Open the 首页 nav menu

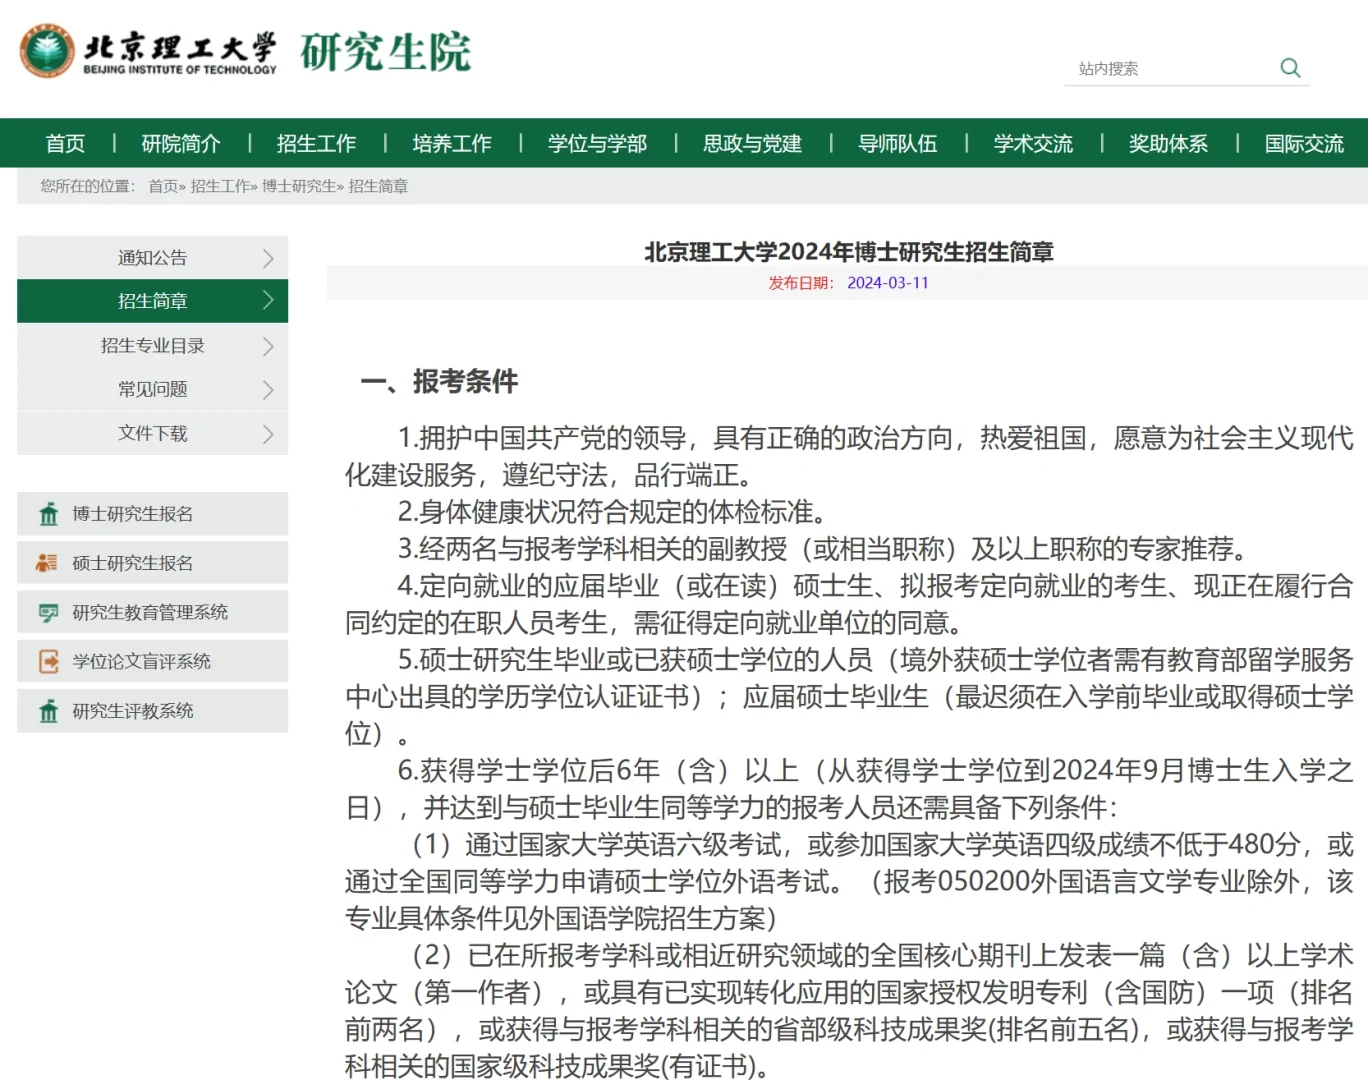coord(65,143)
